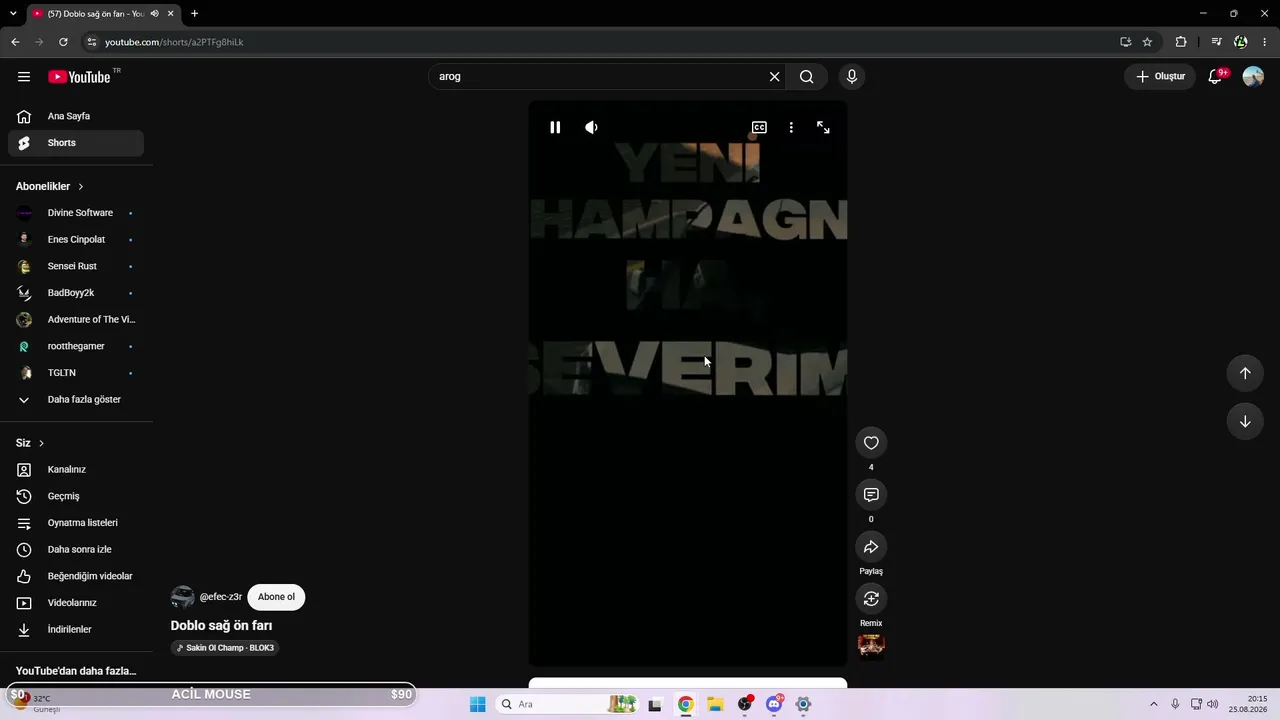The height and width of the screenshot is (720, 1280).
Task: Open İndirilenler in the sidebar
Action: pyautogui.click(x=76, y=630)
